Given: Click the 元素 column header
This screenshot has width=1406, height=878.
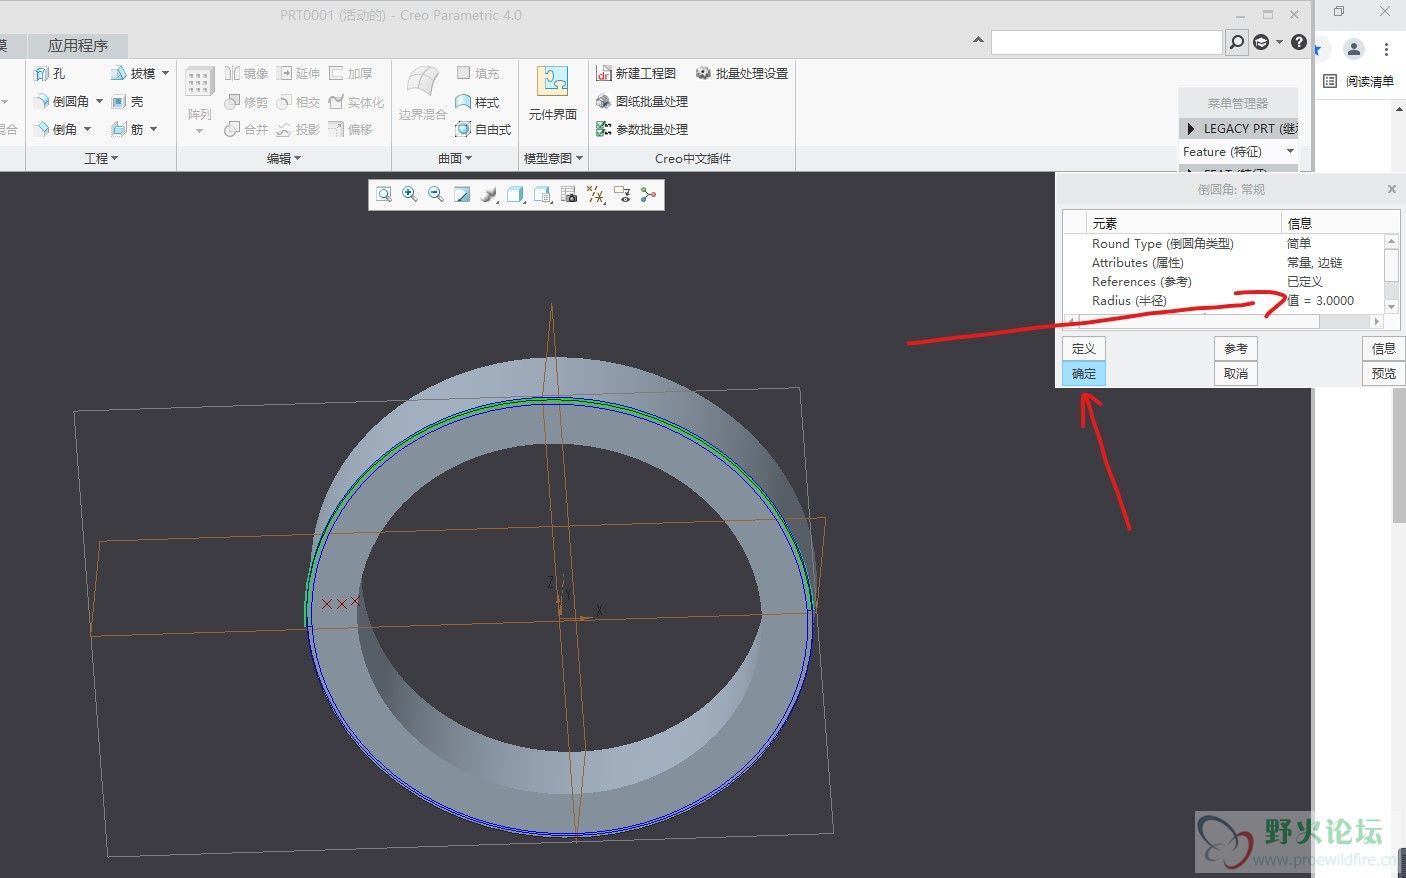Looking at the screenshot, I should pyautogui.click(x=1184, y=223).
